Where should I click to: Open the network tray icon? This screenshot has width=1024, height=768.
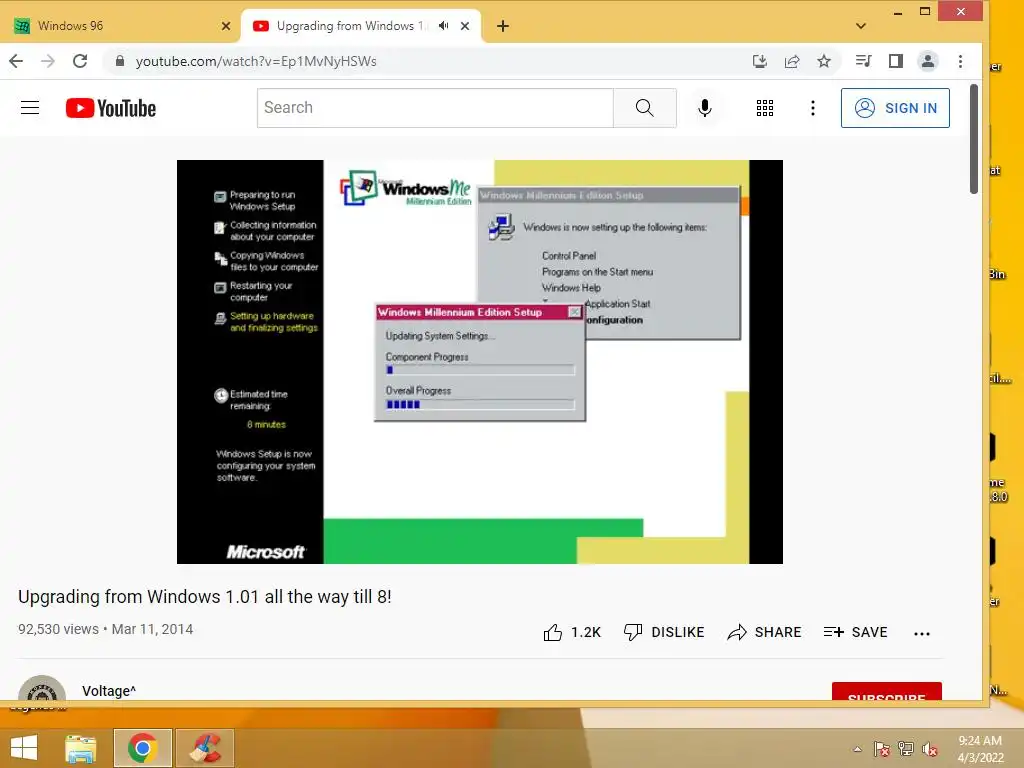(906, 749)
